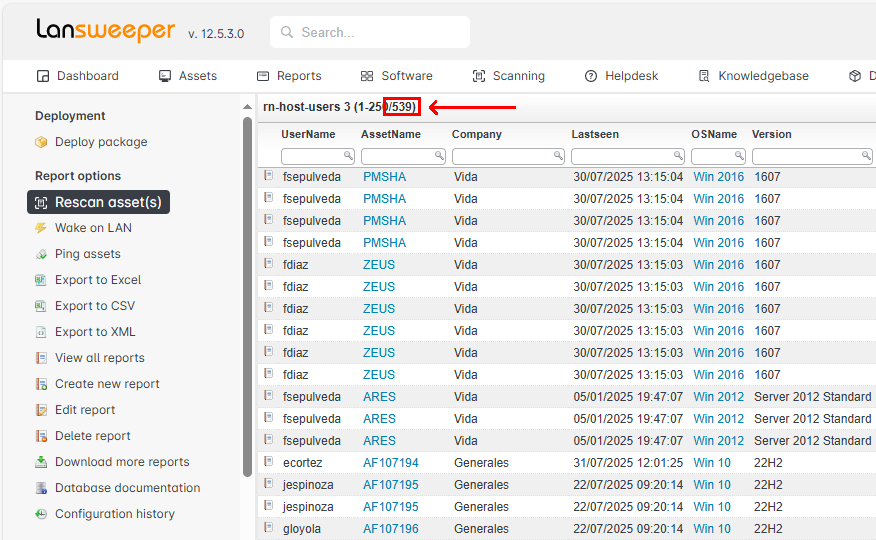Open the Scanning menu

(x=508, y=76)
